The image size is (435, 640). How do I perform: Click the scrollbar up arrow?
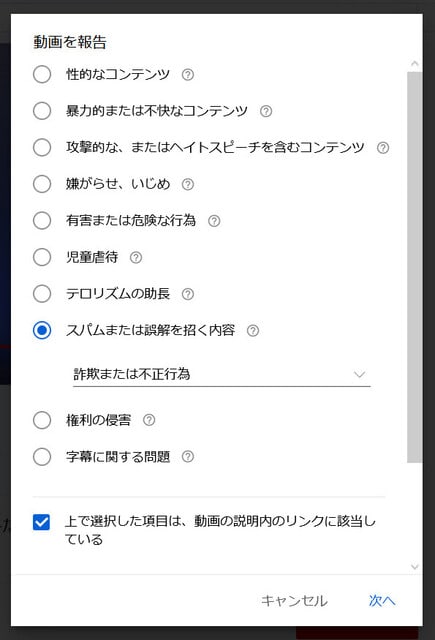[415, 64]
